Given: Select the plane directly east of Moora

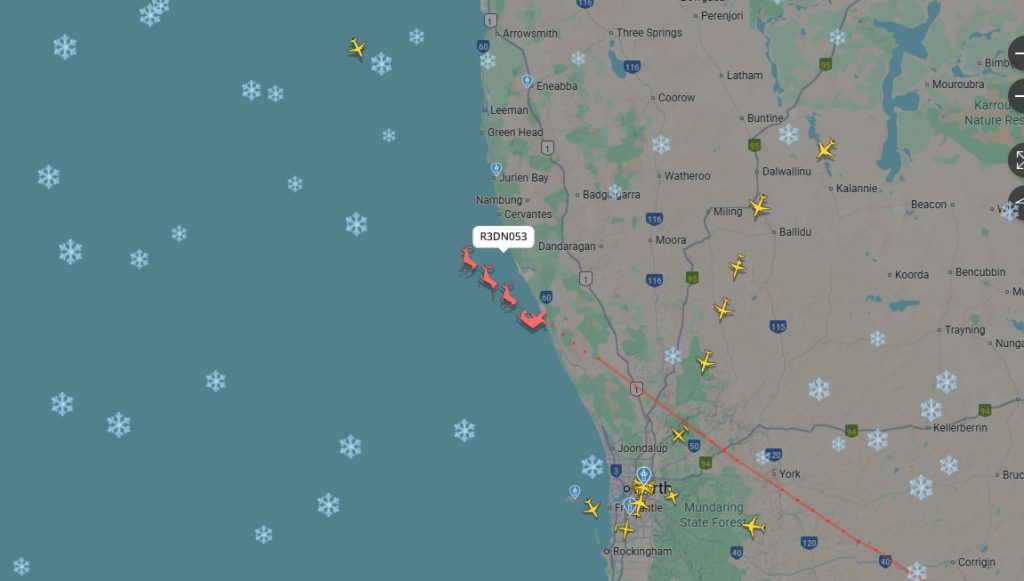Looking at the screenshot, I should click(x=738, y=266).
